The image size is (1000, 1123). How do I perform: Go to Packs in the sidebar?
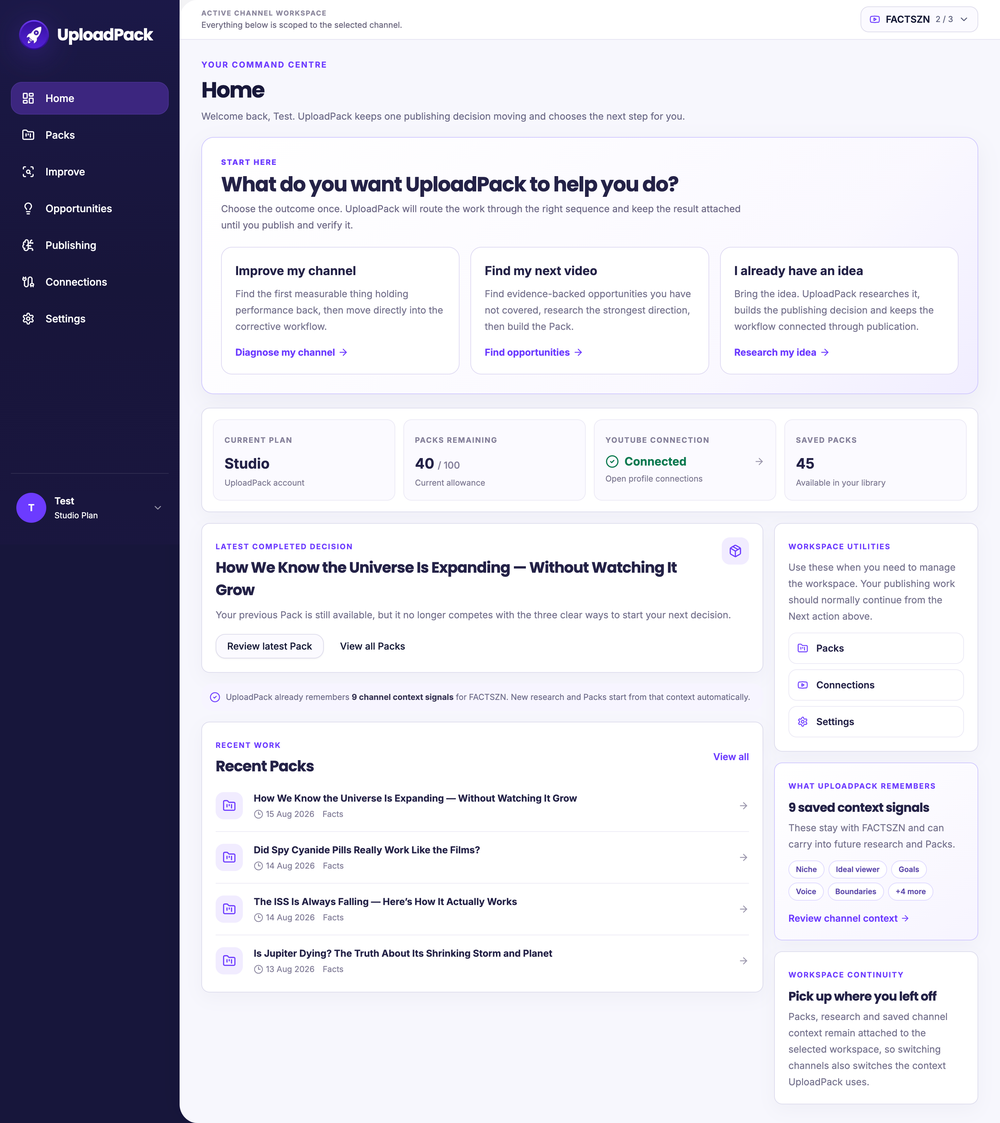click(x=90, y=135)
